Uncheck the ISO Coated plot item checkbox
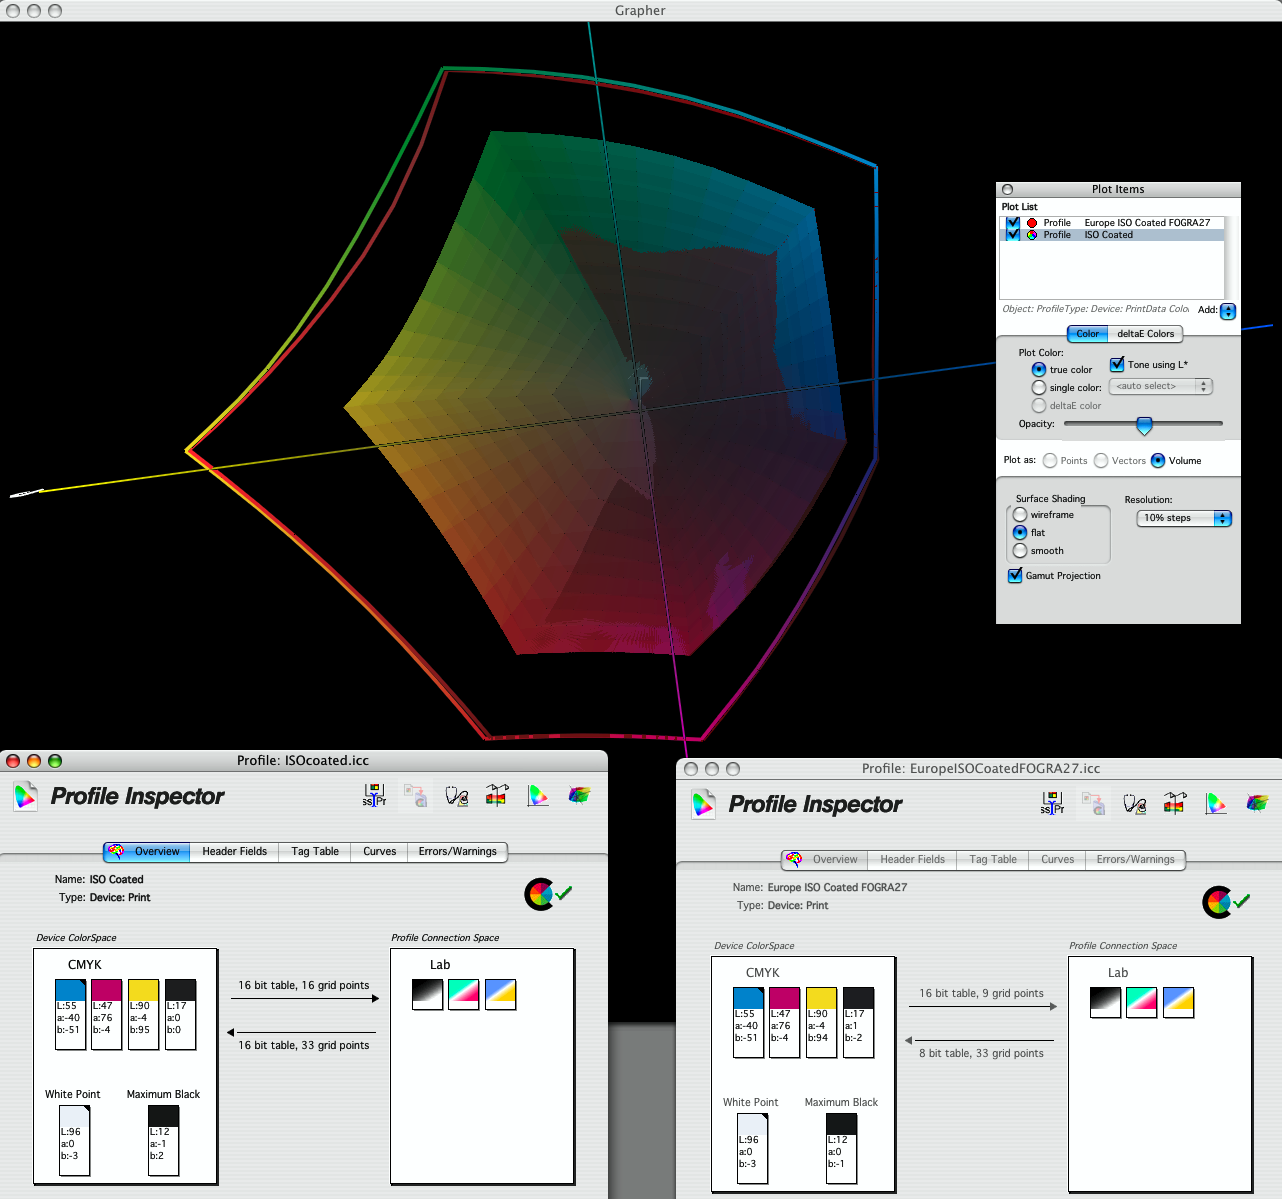1282x1199 pixels. (1013, 235)
